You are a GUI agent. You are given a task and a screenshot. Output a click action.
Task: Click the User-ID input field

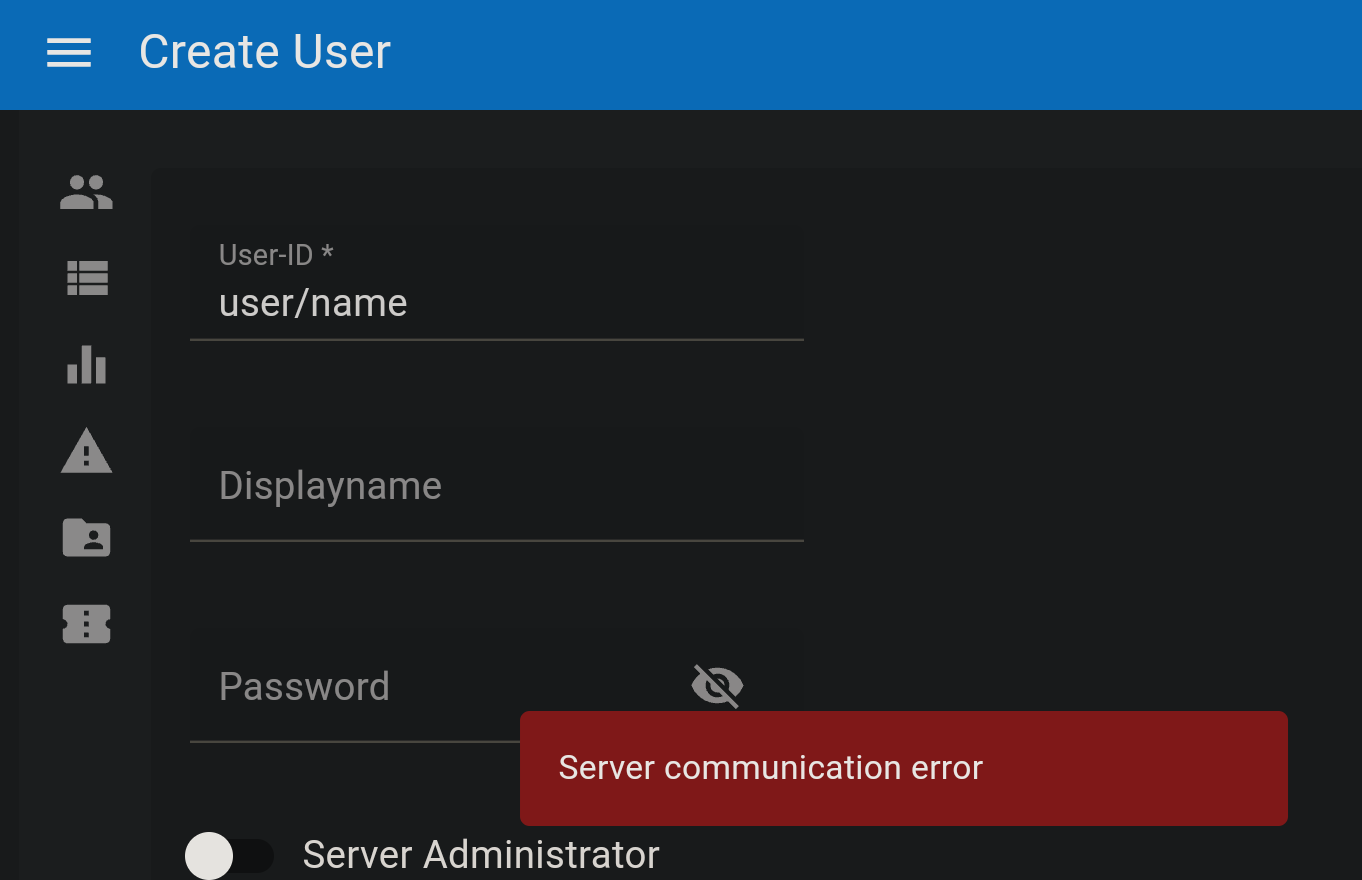[450, 300]
